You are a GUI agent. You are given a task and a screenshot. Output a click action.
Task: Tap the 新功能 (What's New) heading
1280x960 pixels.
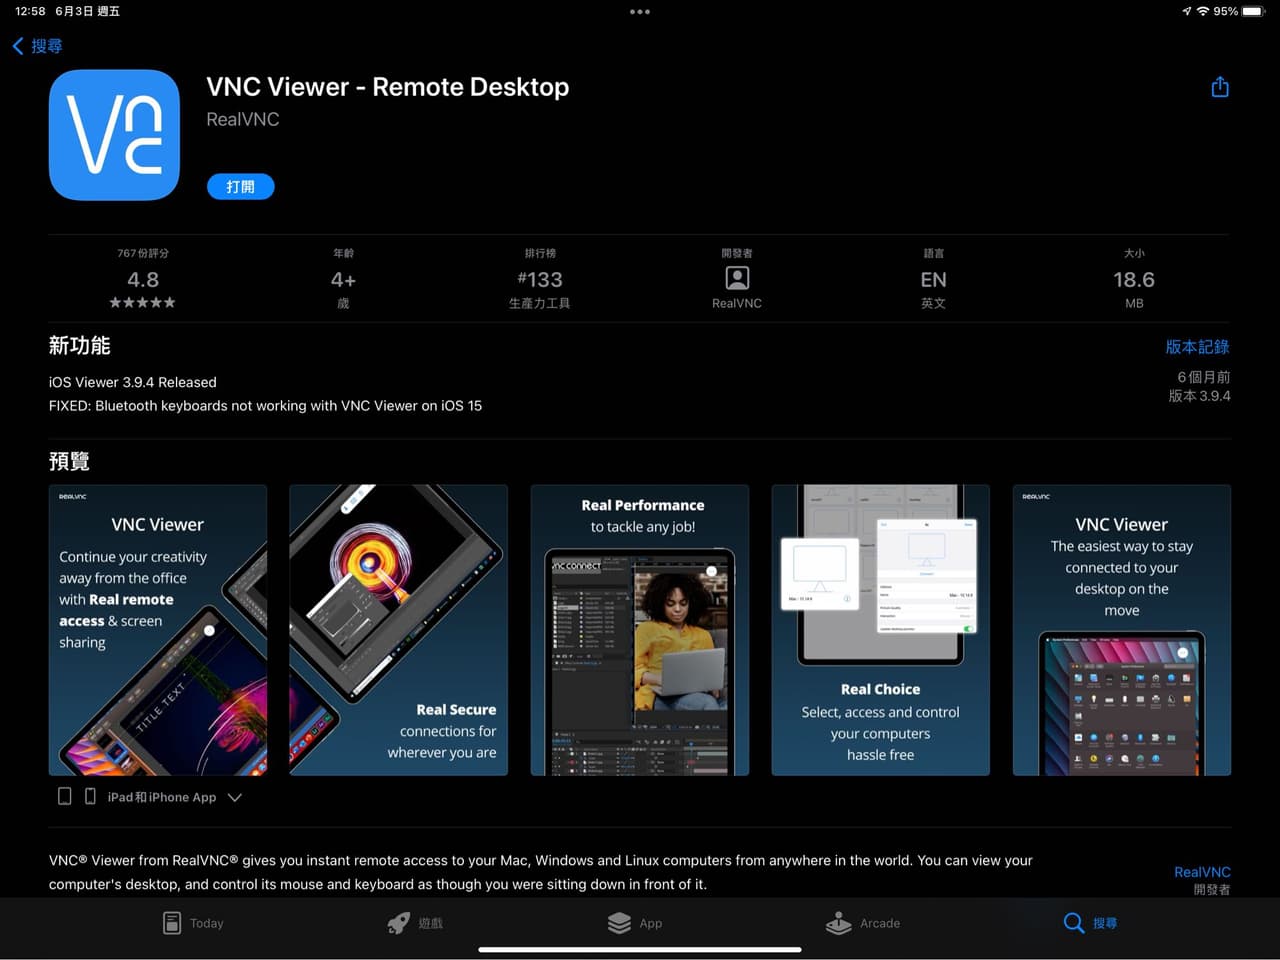(80, 346)
